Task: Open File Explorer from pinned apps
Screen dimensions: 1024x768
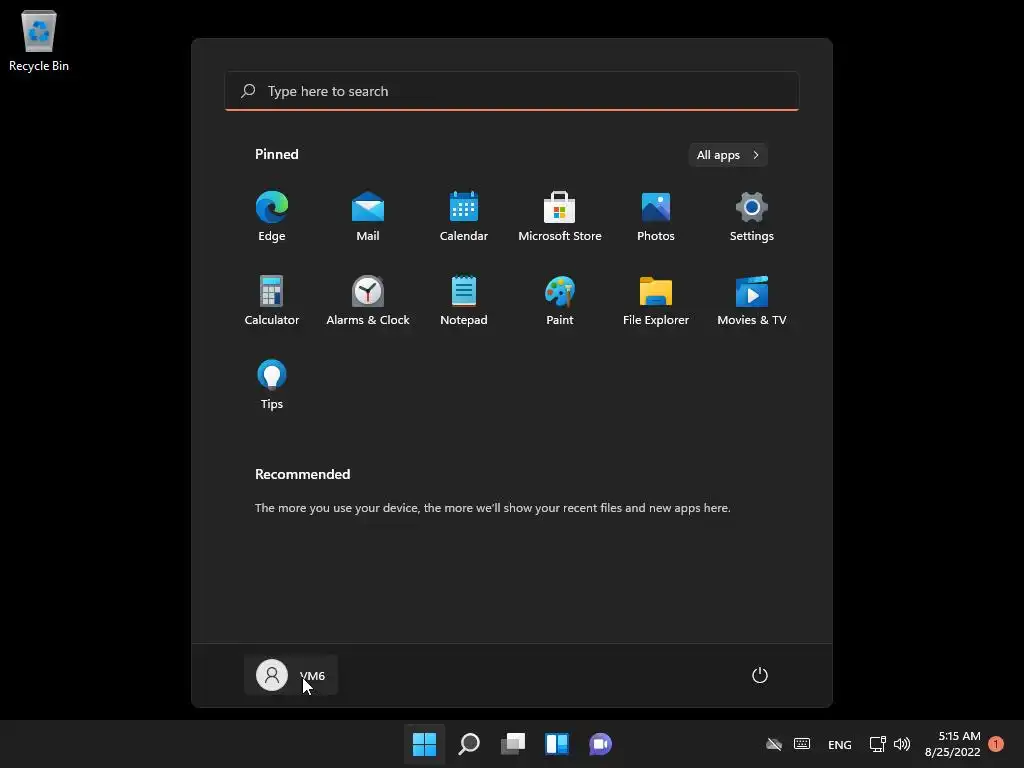Action: pyautogui.click(x=656, y=300)
